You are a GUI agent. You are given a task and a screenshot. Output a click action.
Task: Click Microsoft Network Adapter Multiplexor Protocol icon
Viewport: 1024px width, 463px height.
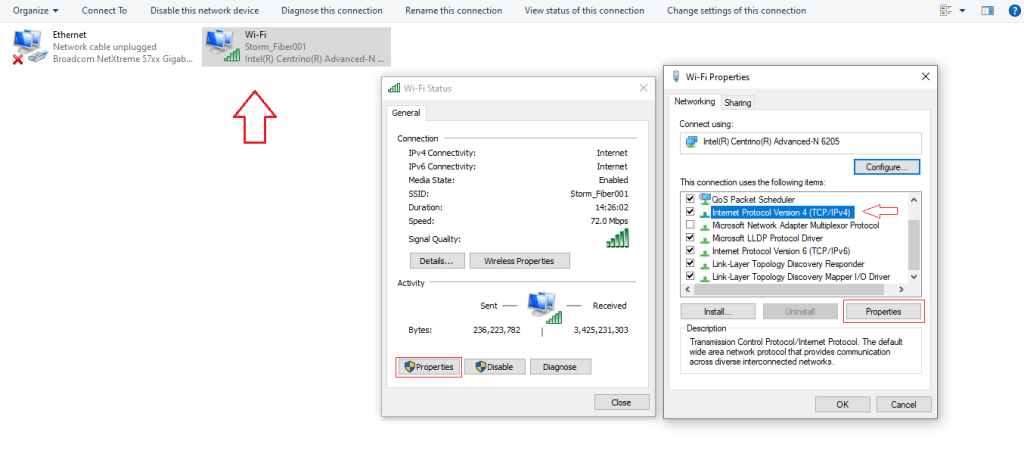coord(705,225)
